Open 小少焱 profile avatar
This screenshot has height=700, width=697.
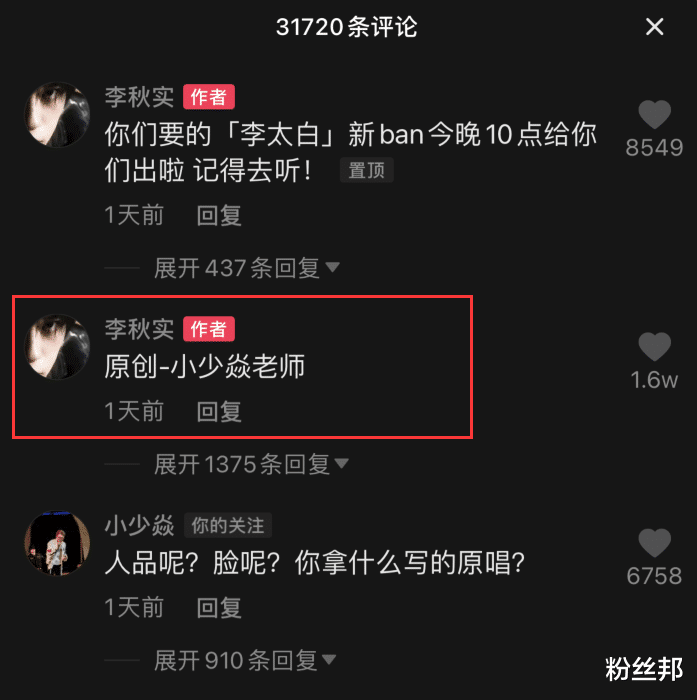[x=57, y=543]
